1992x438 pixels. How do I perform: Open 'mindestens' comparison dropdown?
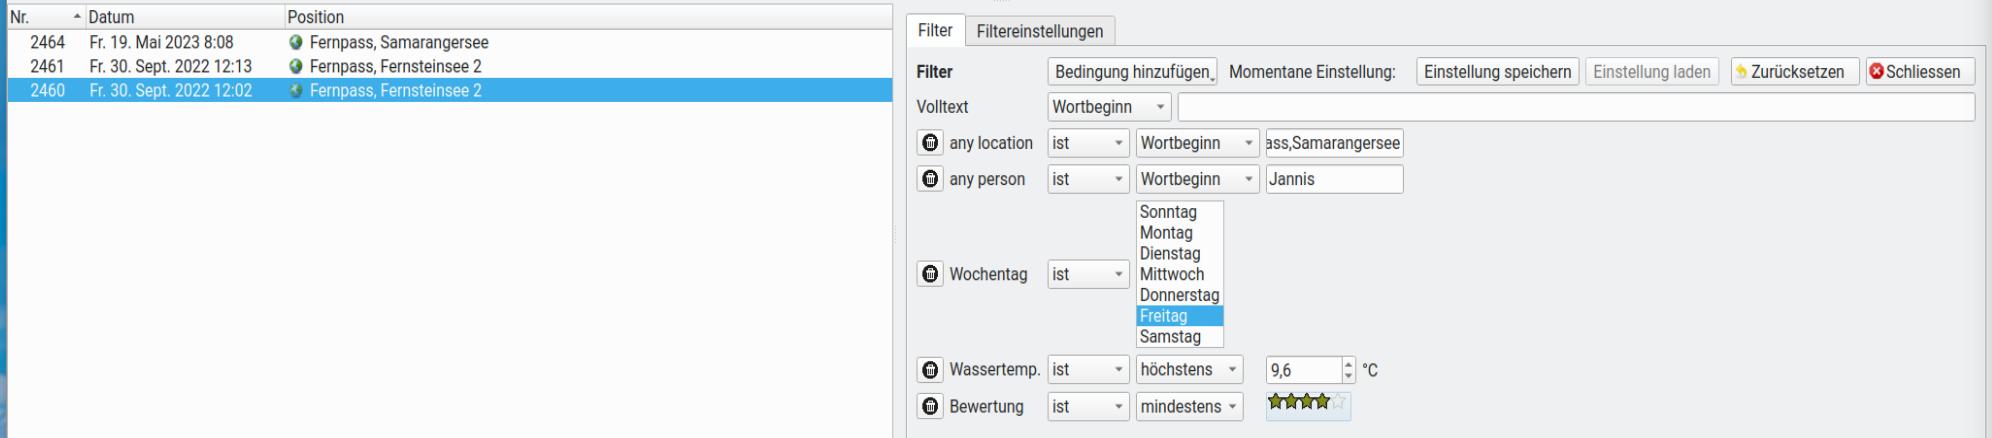coord(1189,406)
